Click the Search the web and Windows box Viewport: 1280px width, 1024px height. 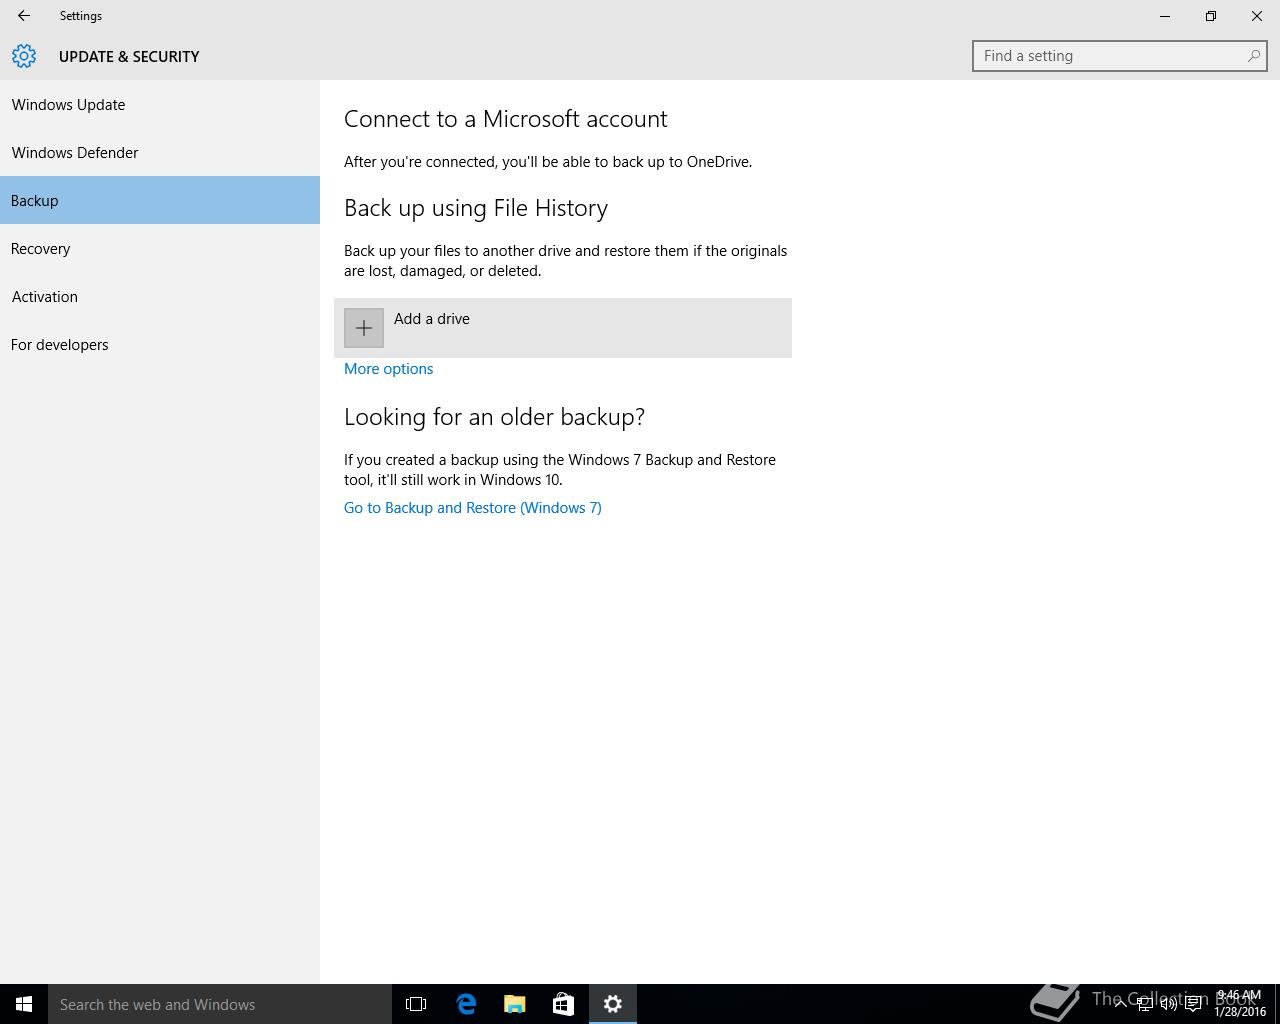pos(220,1004)
